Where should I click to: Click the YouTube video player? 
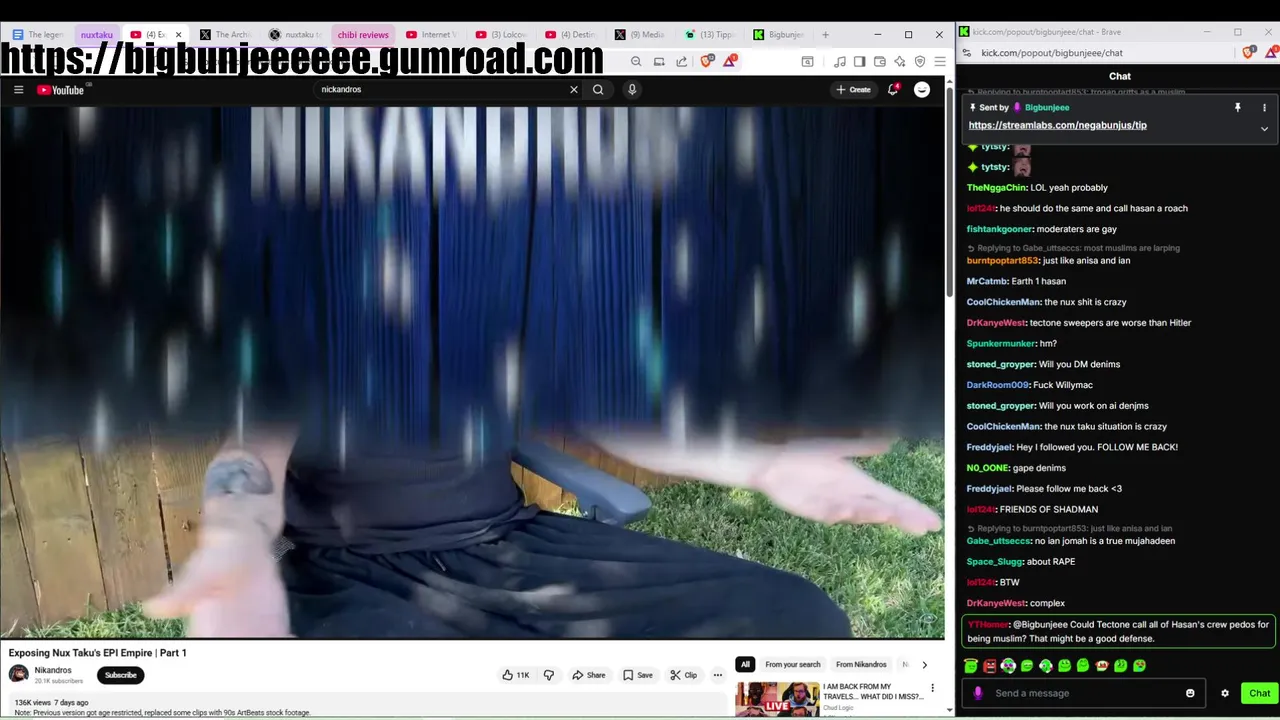pyautogui.click(x=472, y=372)
